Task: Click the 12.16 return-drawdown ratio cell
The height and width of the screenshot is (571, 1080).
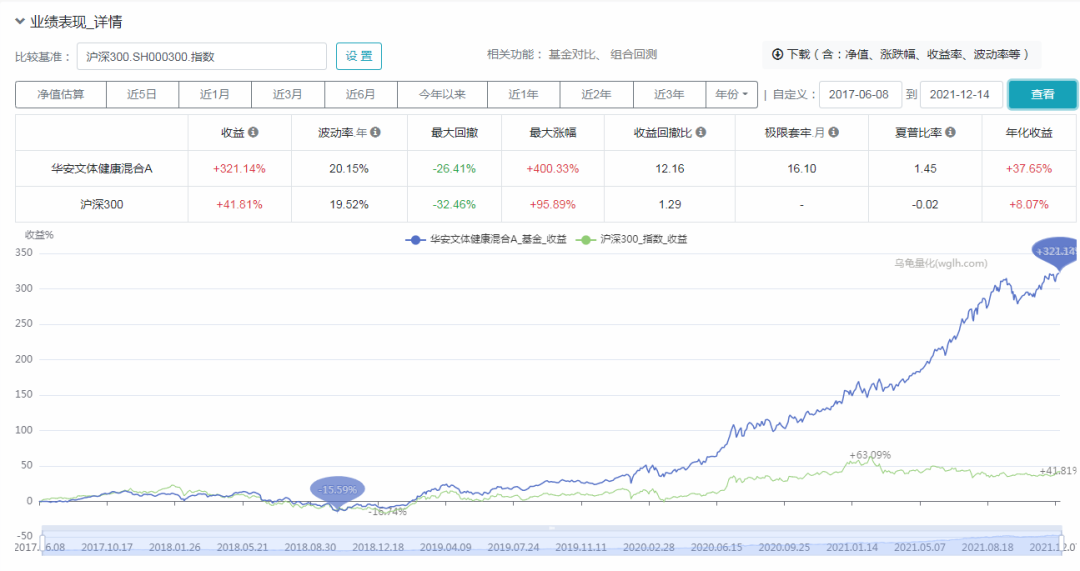Action: point(670,169)
